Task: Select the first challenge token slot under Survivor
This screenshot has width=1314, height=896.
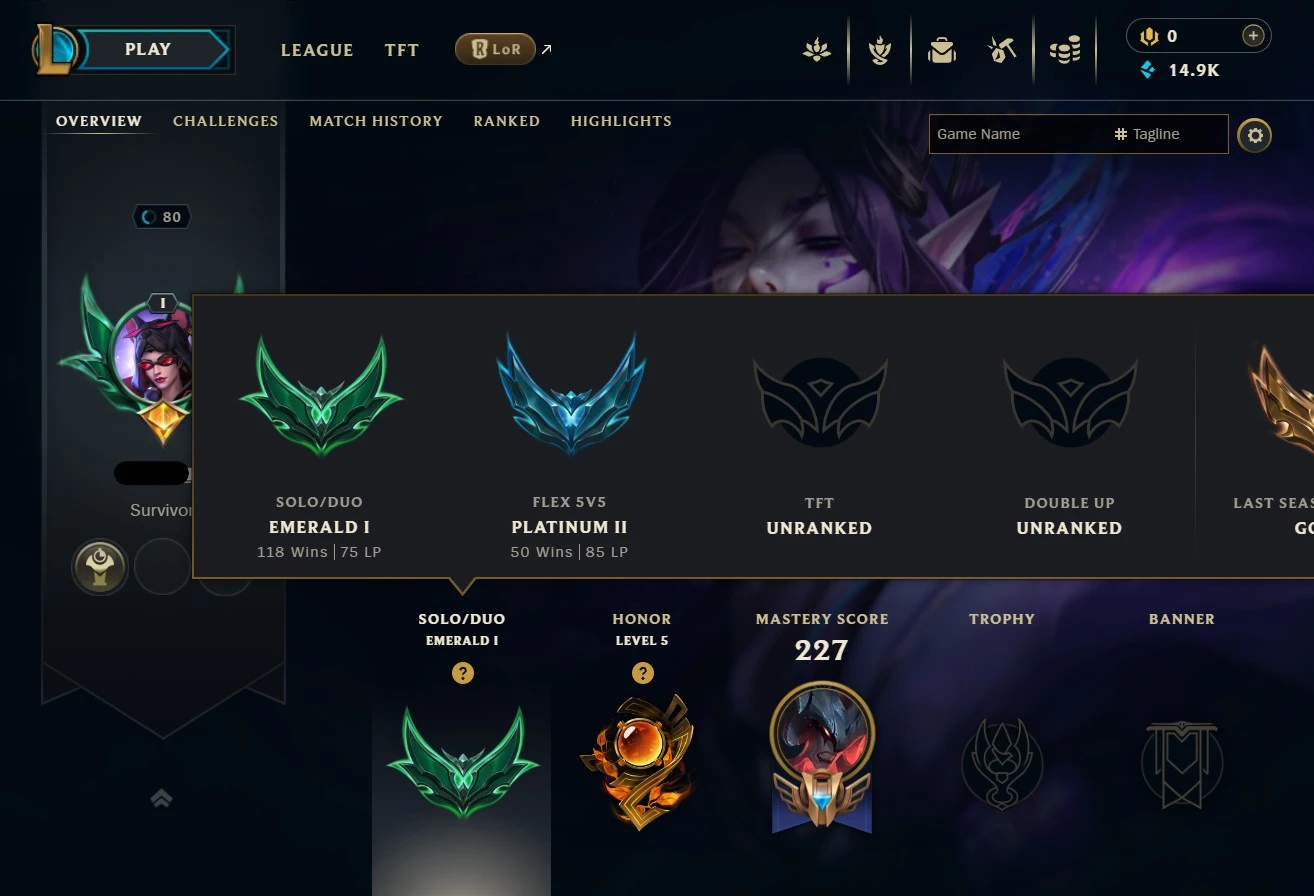Action: (100, 567)
